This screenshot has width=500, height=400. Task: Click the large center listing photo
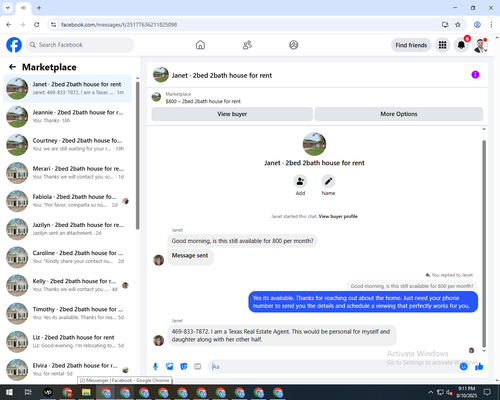pos(314,144)
